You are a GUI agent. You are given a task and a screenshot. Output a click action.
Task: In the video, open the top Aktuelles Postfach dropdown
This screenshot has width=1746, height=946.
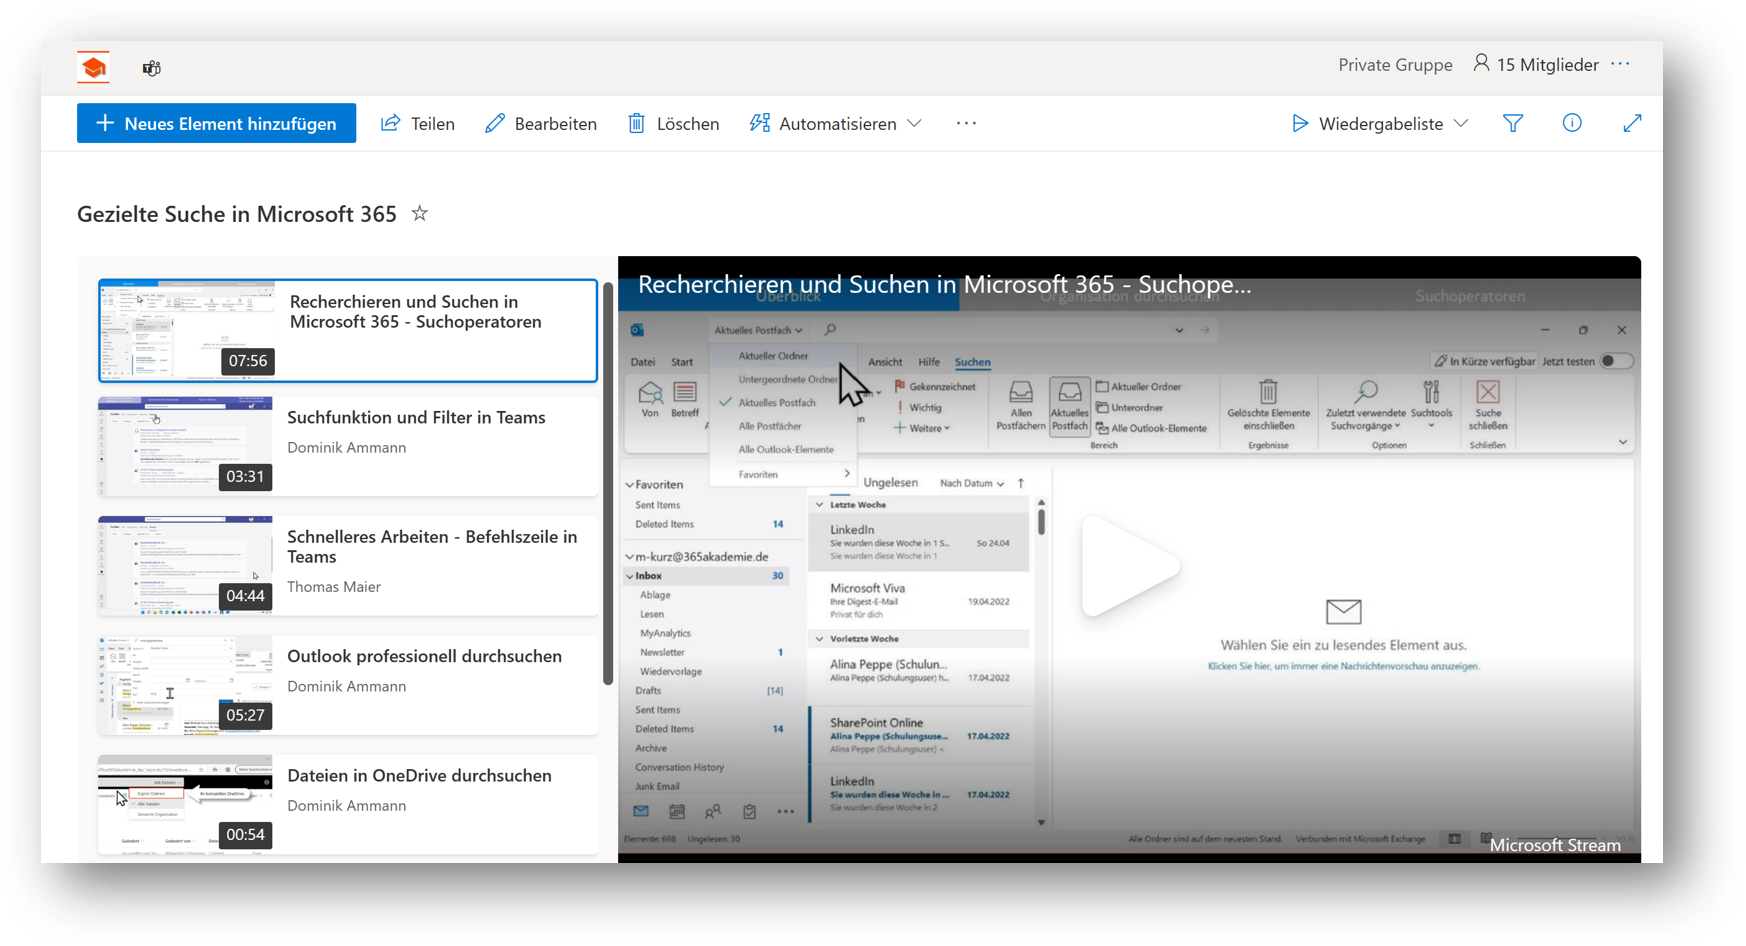(x=758, y=330)
